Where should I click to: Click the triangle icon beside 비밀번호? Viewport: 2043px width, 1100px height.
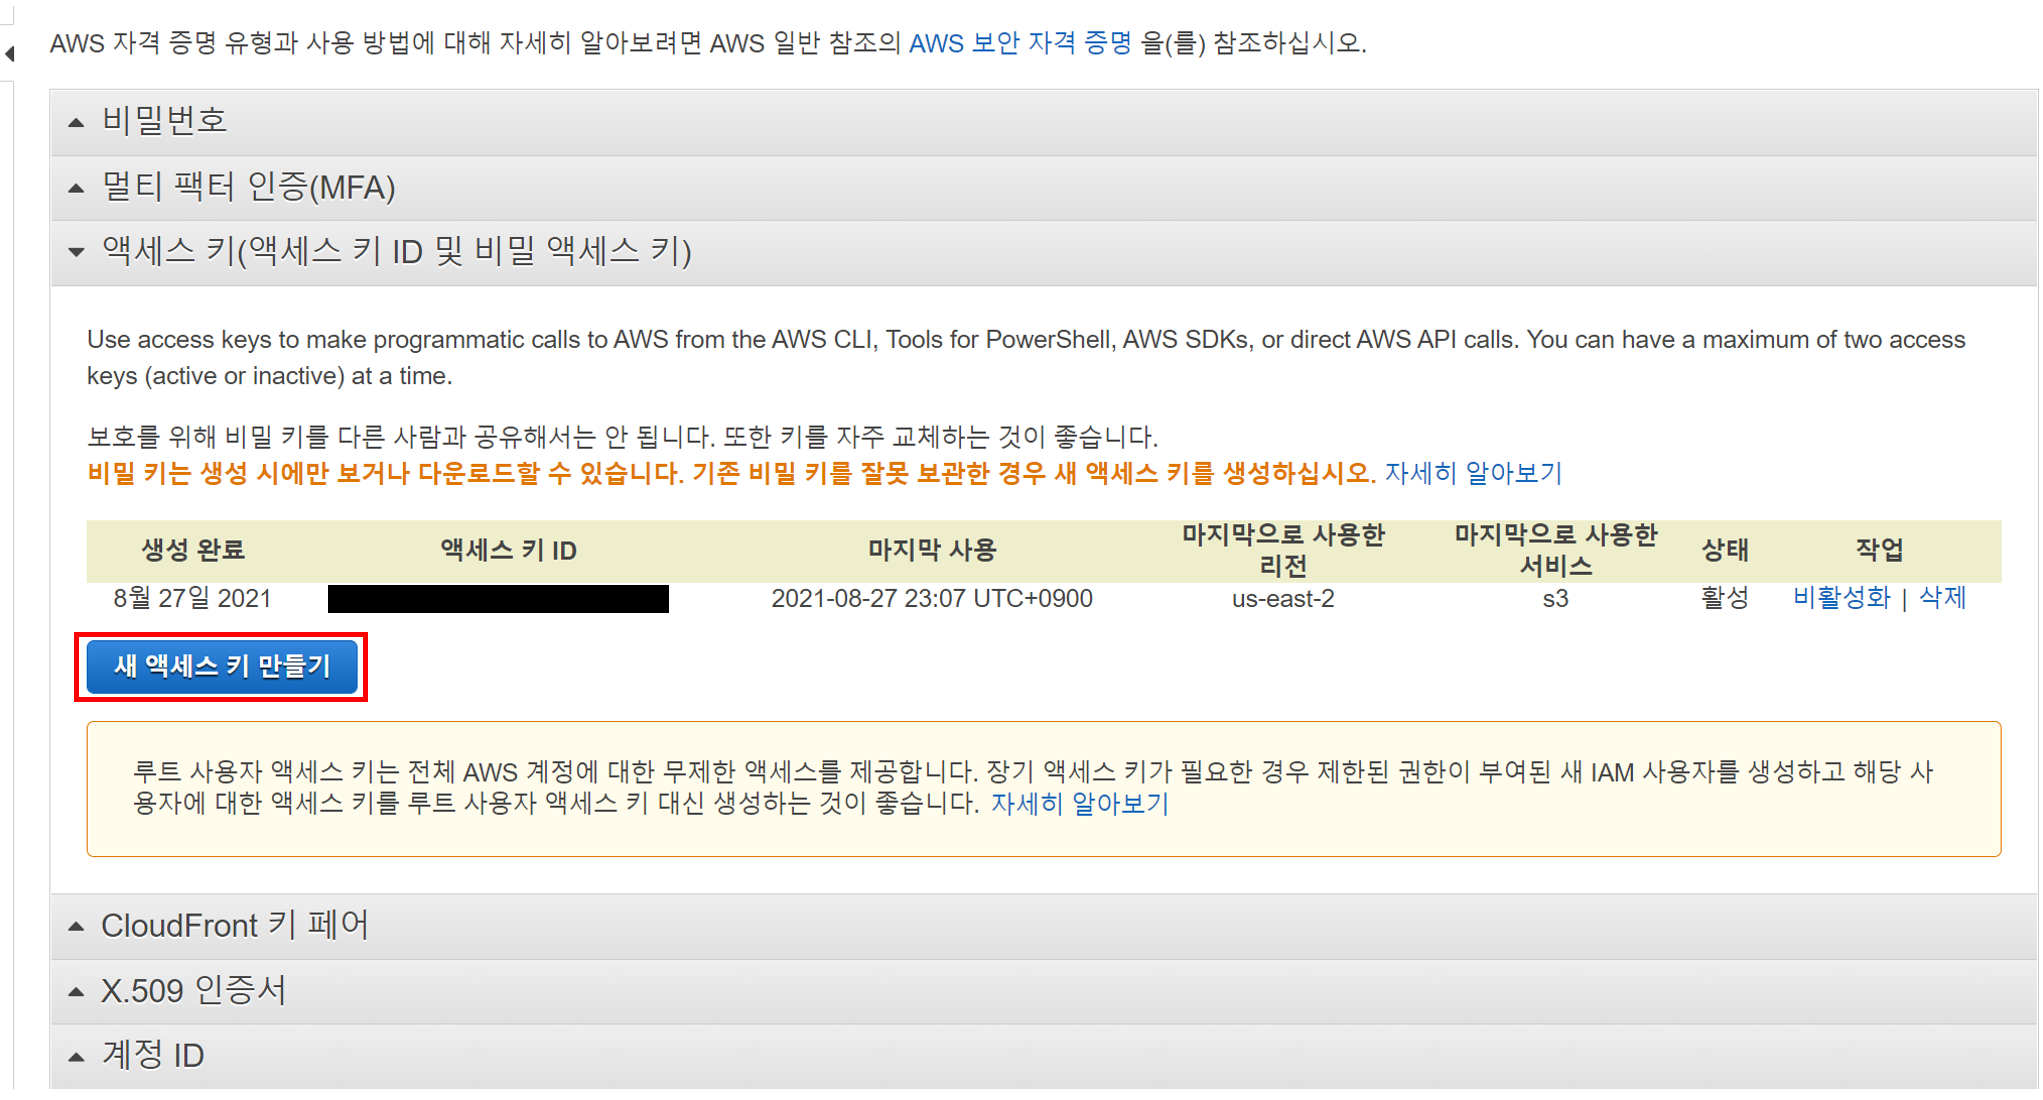point(76,122)
